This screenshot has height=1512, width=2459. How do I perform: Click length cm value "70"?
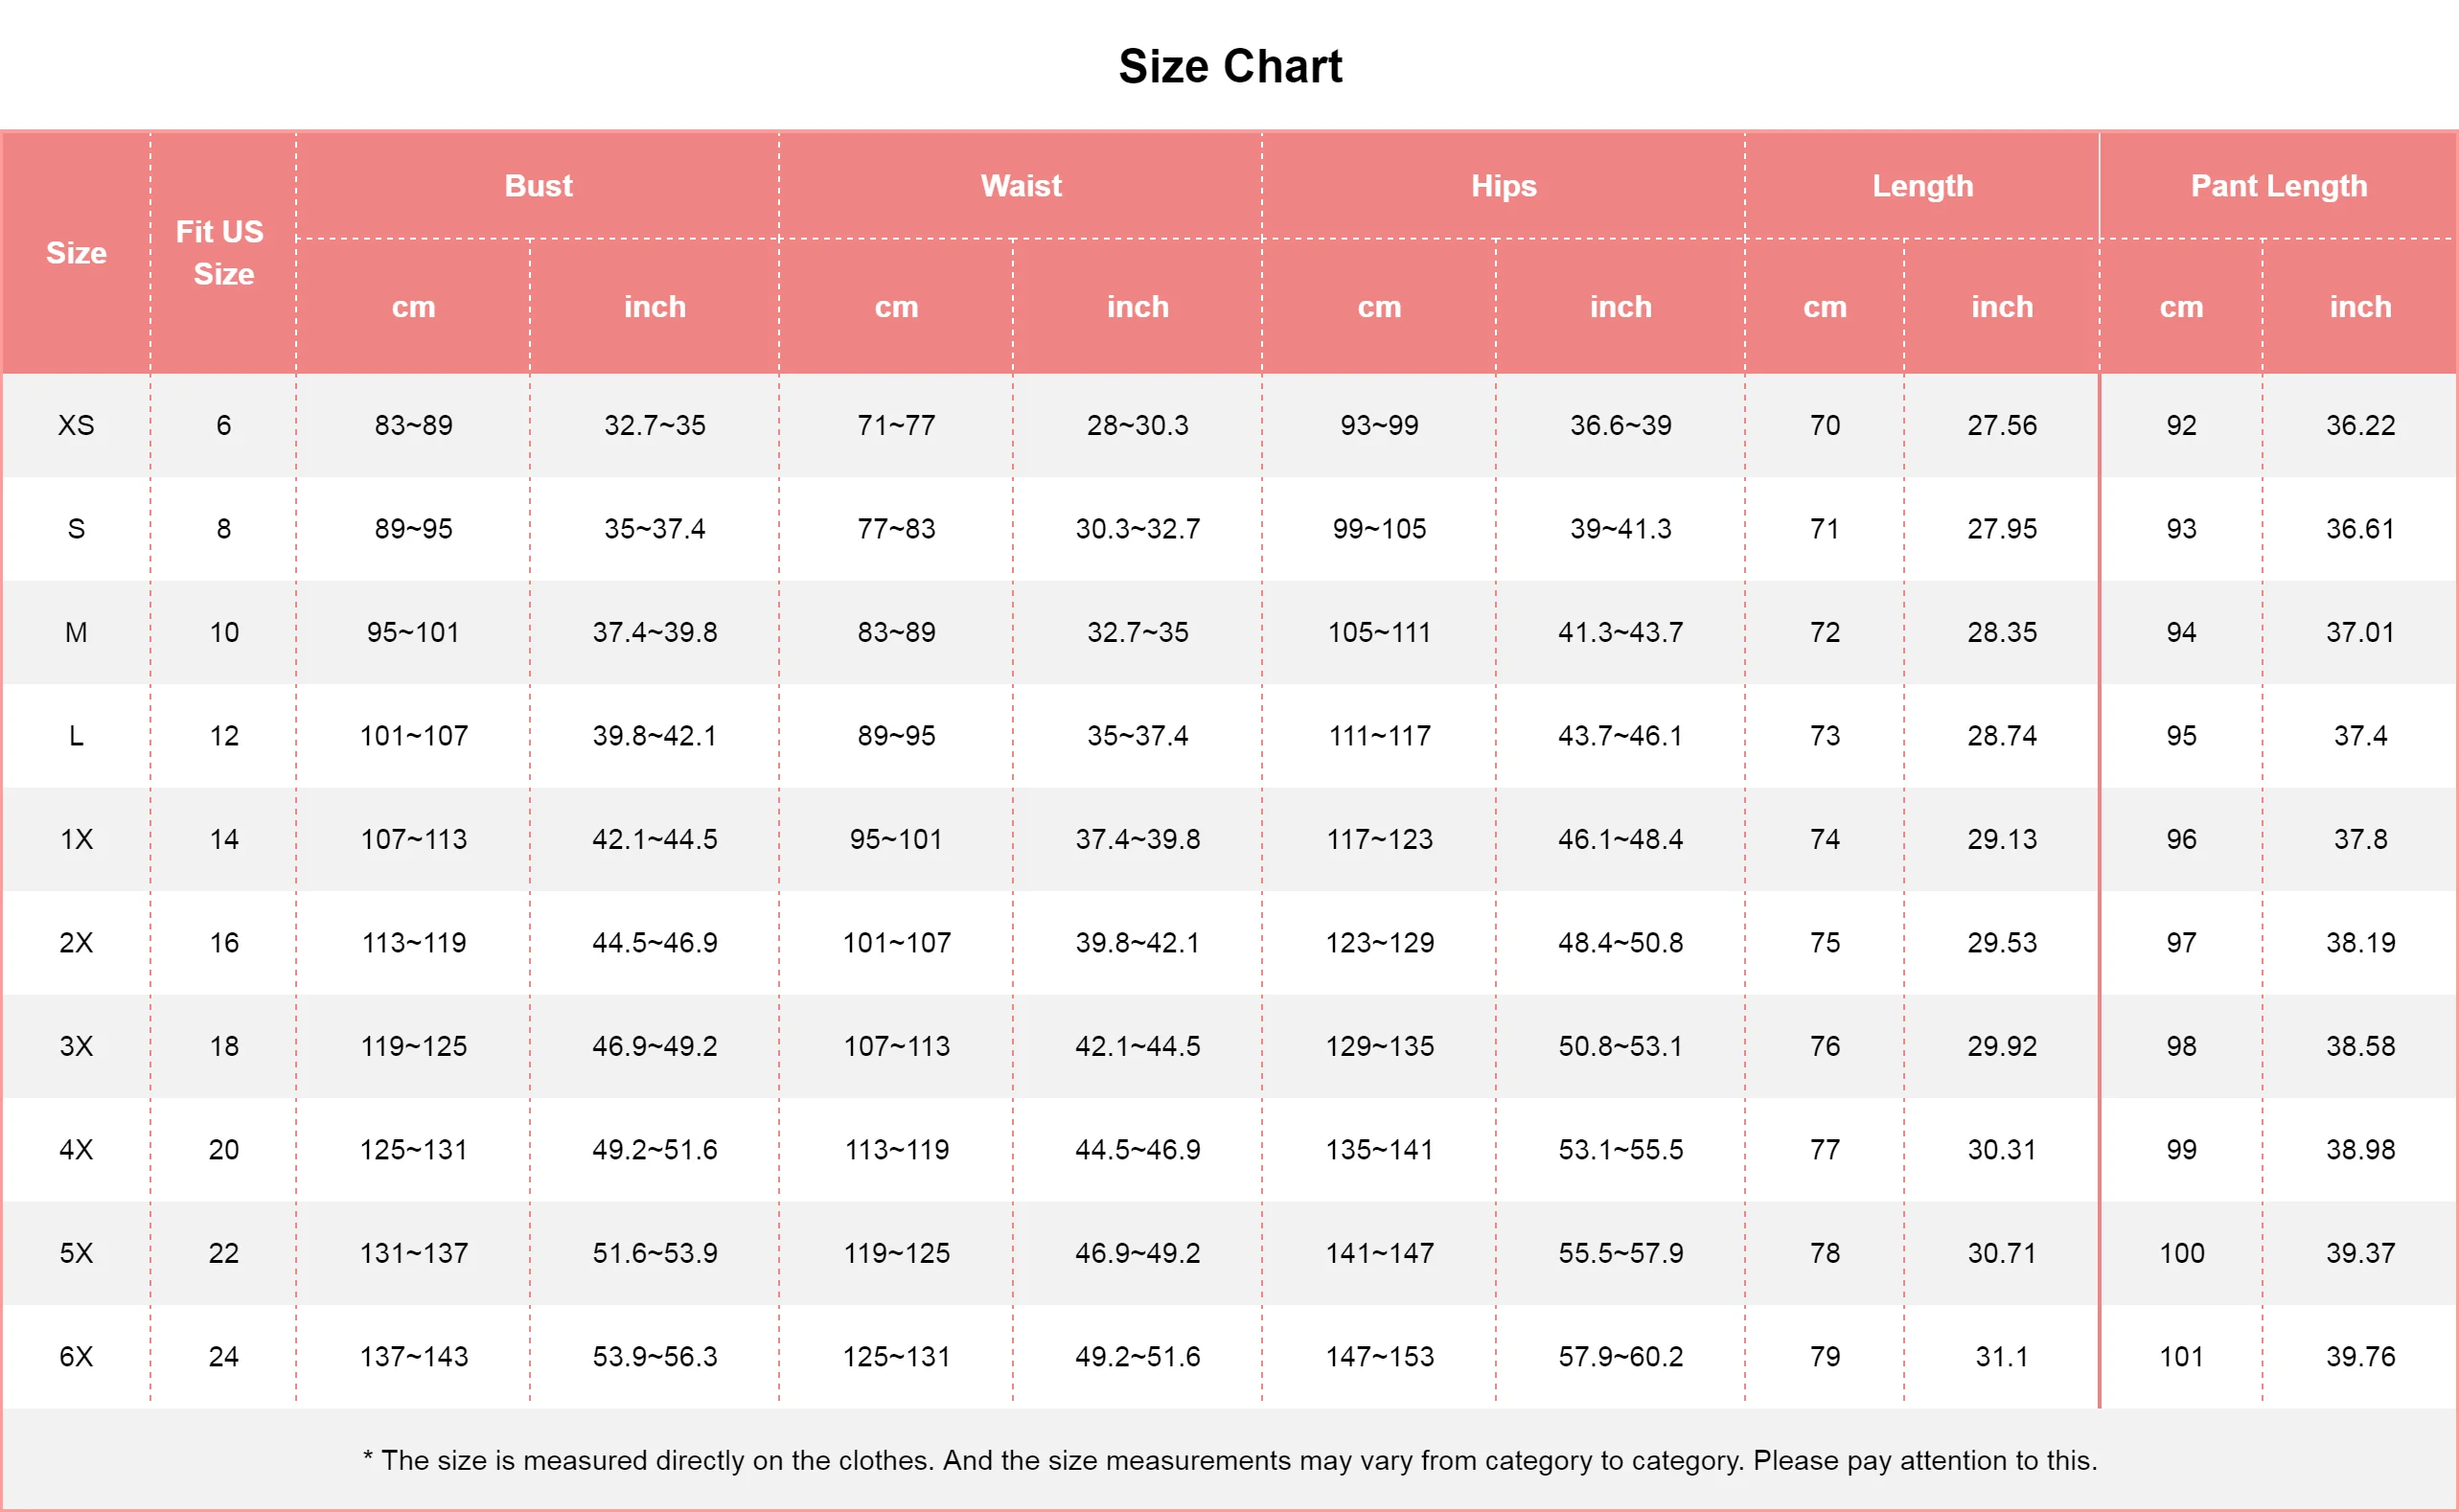[1825, 426]
